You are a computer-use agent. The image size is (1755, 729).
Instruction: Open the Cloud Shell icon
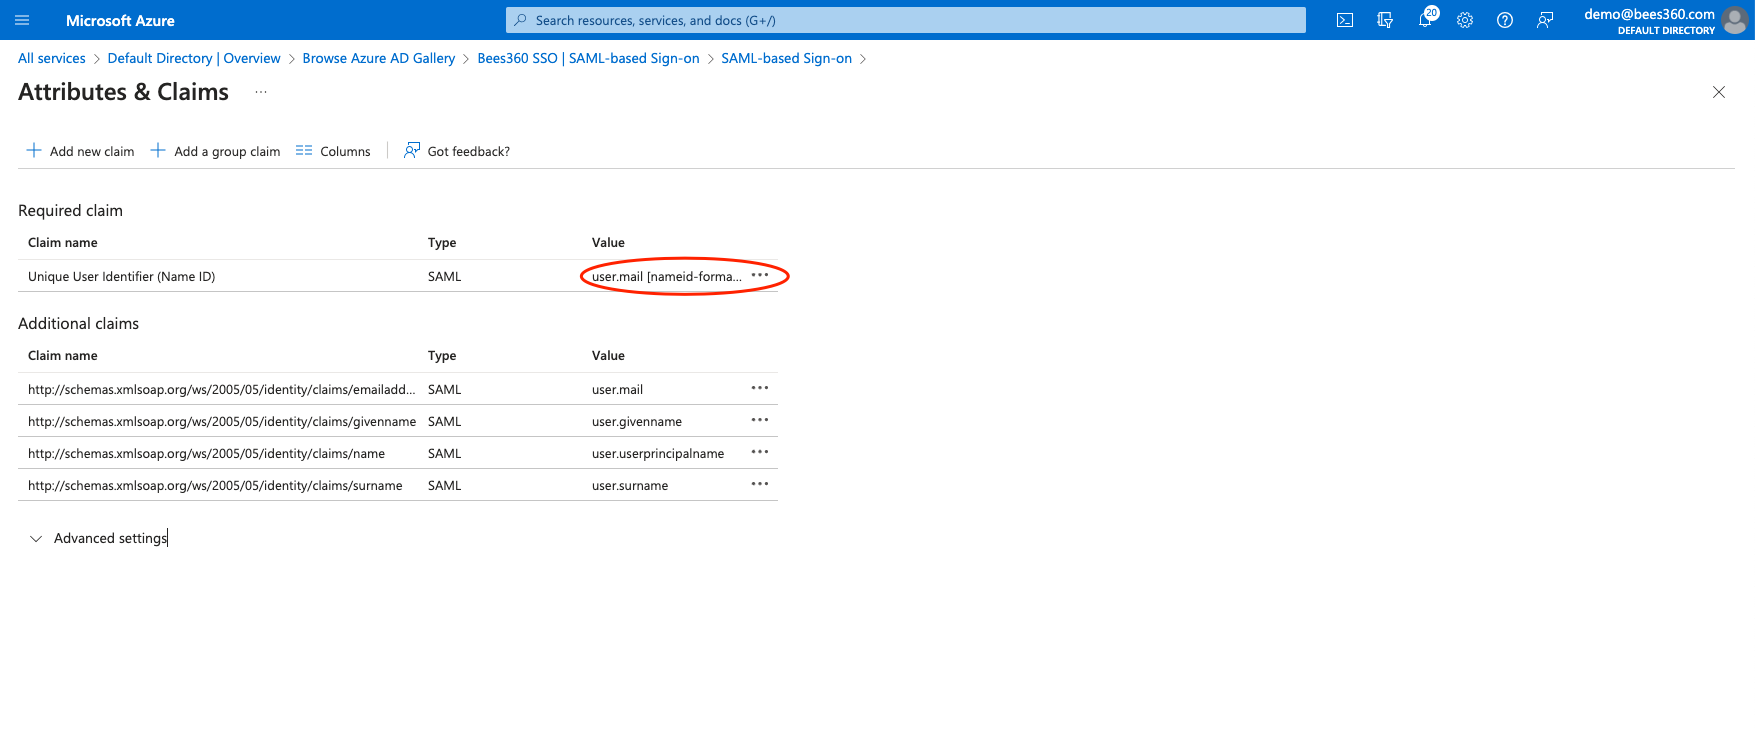(x=1345, y=20)
